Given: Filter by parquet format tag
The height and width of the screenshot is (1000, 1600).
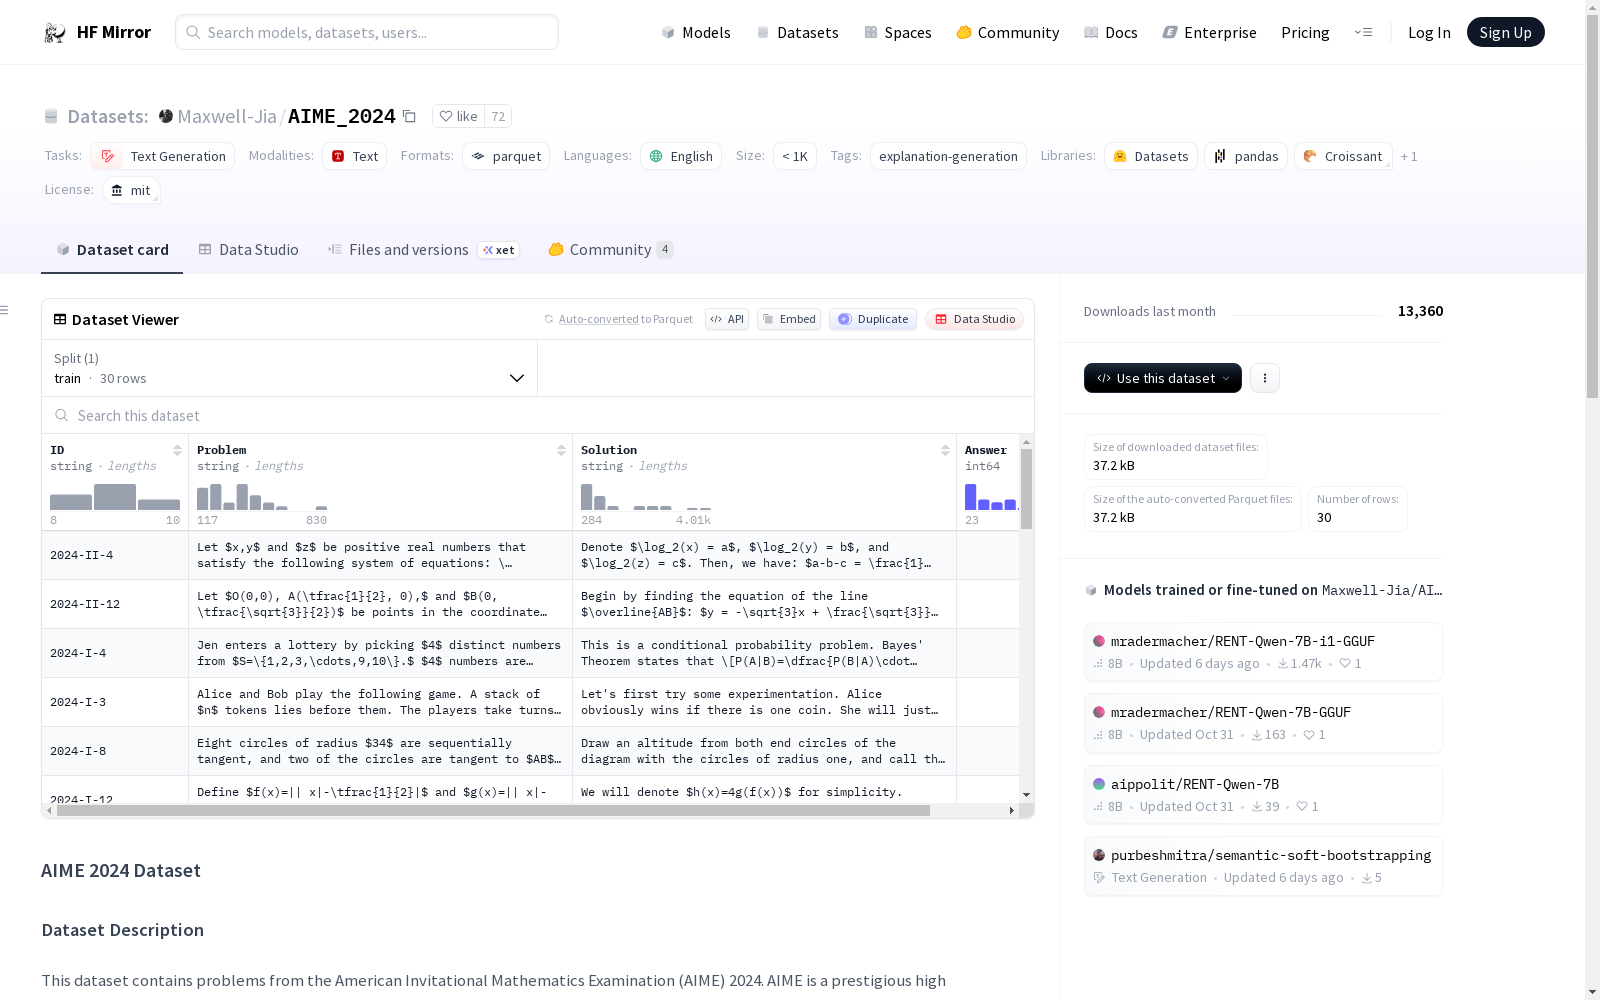Looking at the screenshot, I should coord(506,156).
